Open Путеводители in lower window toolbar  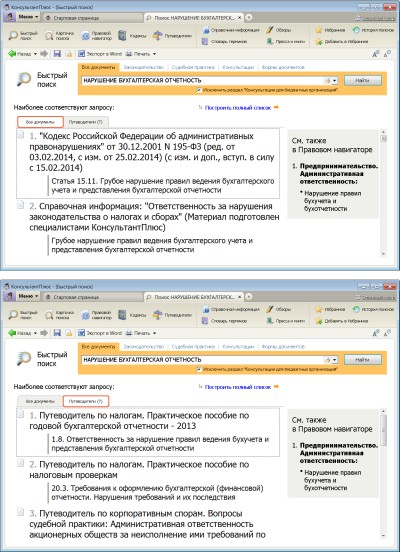pyautogui.click(x=172, y=315)
